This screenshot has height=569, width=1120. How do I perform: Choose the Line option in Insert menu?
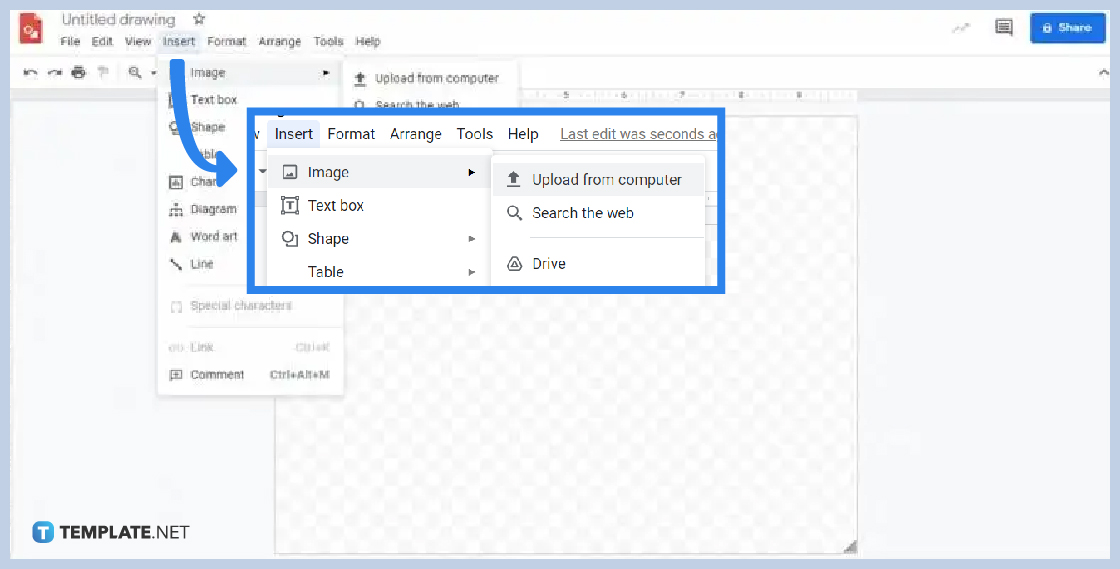[201, 264]
